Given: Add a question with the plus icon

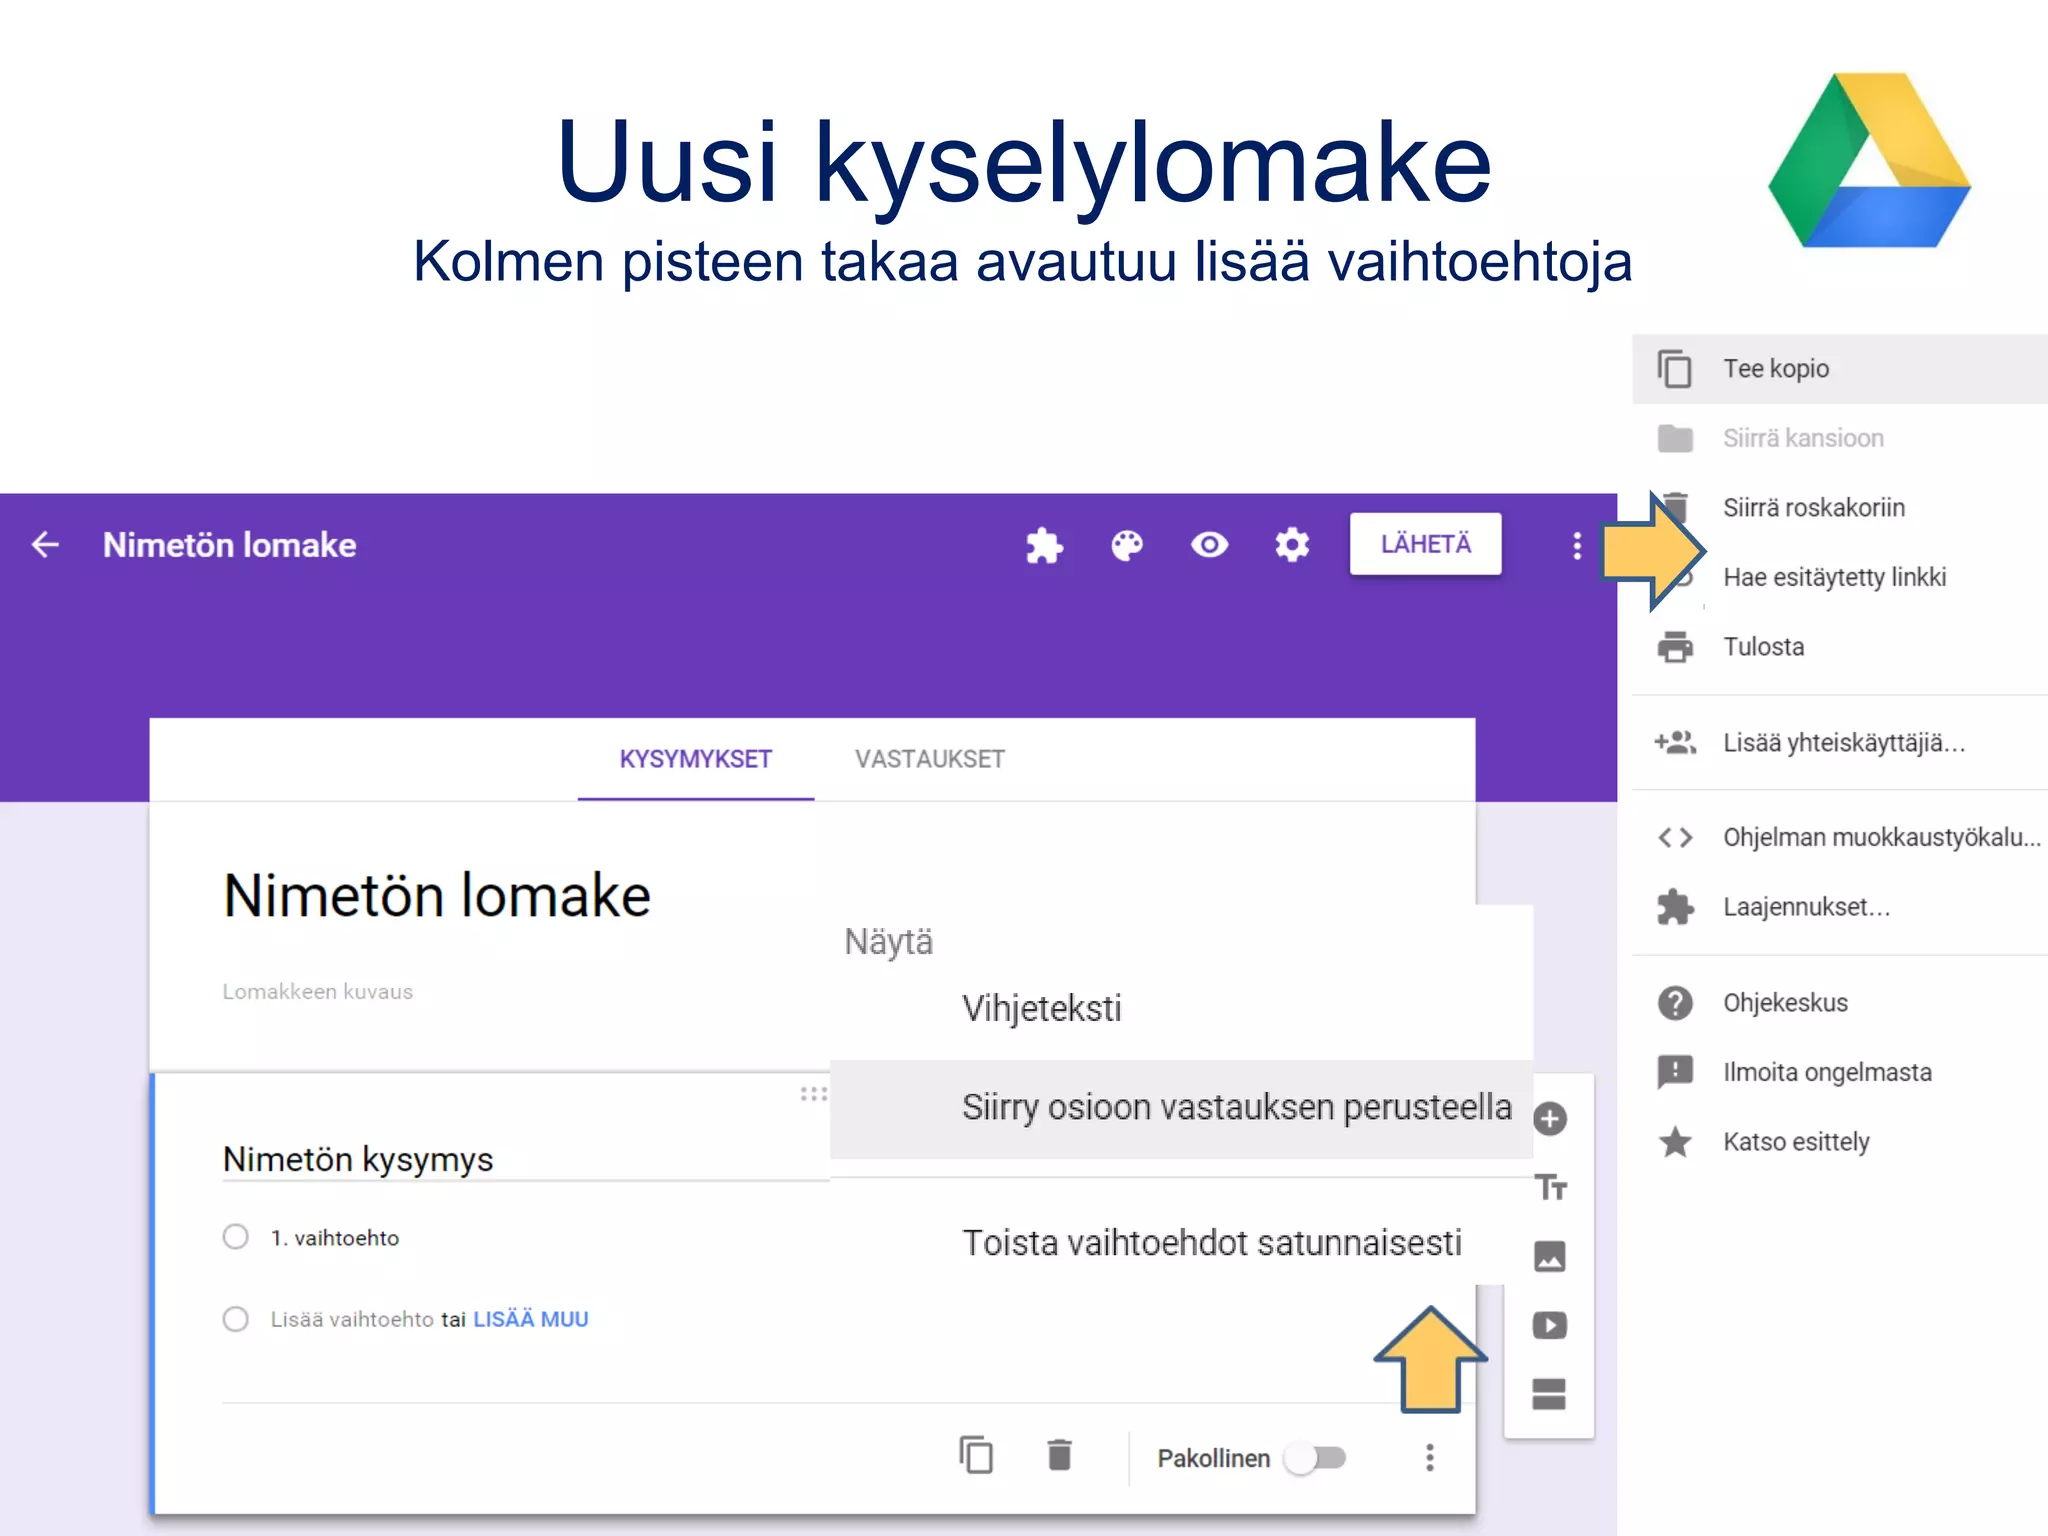Looking at the screenshot, I should (1550, 1118).
